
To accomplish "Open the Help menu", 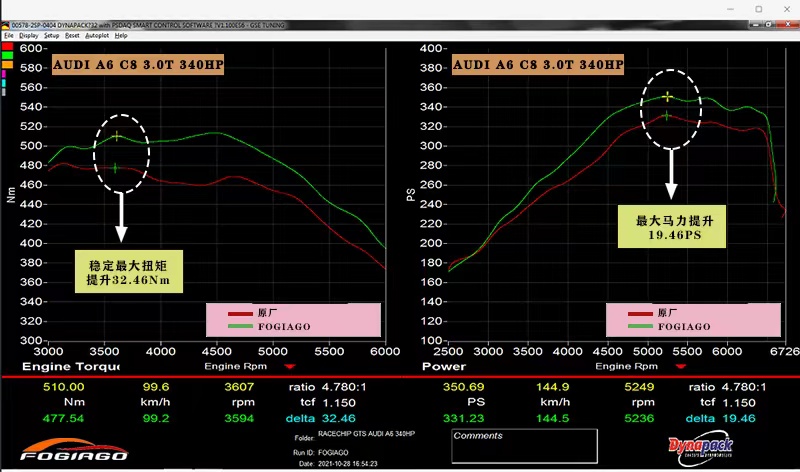I will [121, 36].
